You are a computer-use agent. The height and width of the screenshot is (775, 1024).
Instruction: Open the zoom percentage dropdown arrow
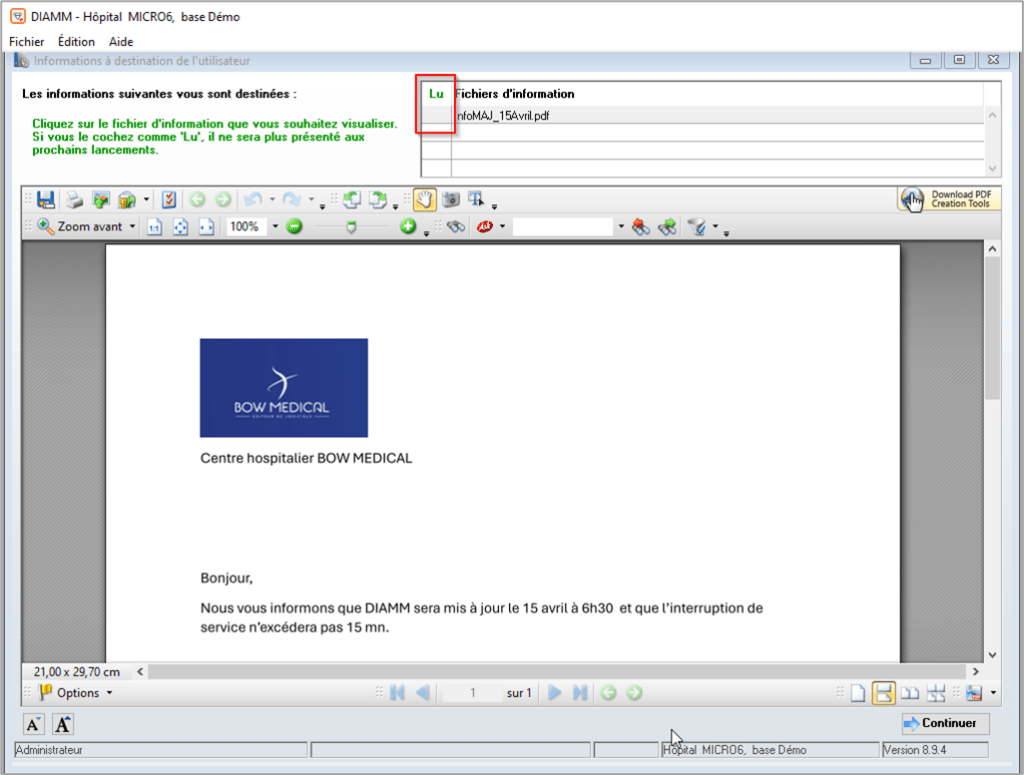tap(275, 227)
